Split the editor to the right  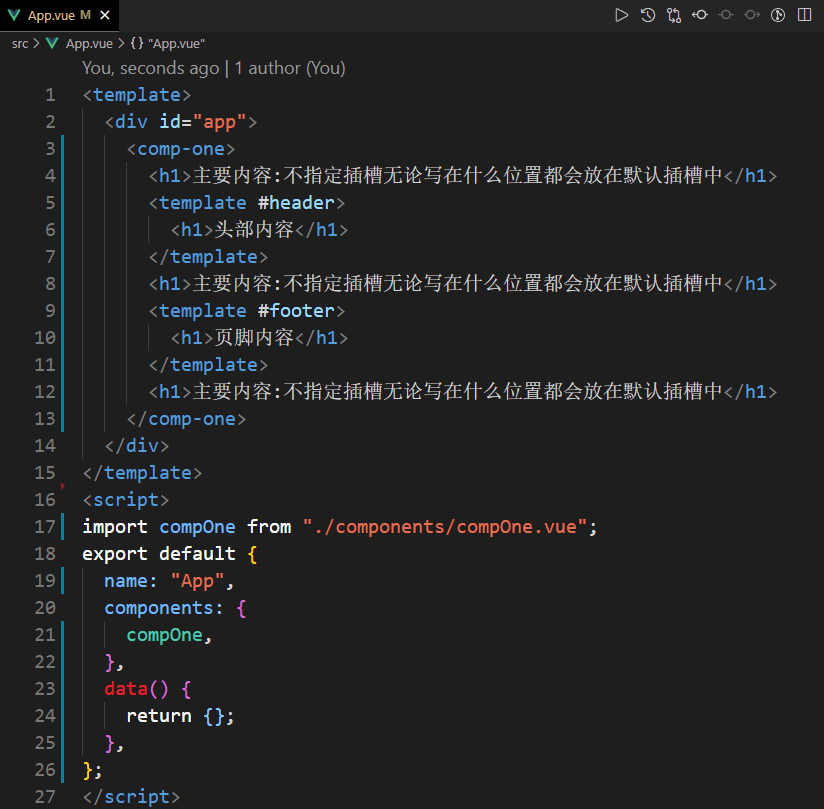804,15
